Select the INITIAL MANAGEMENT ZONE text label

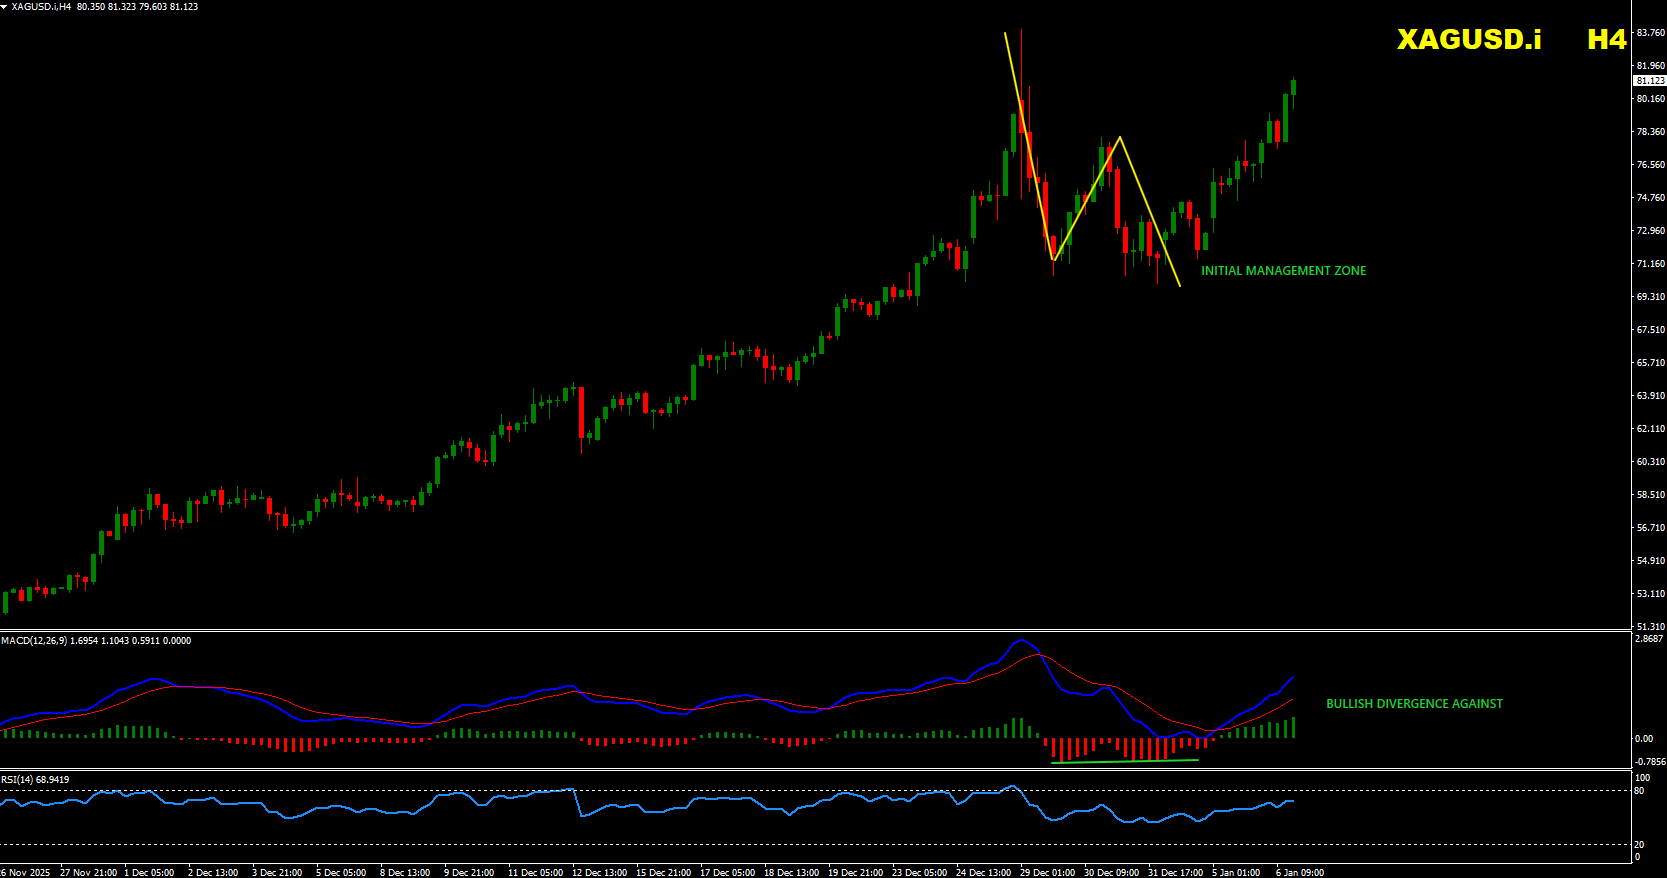(1283, 271)
